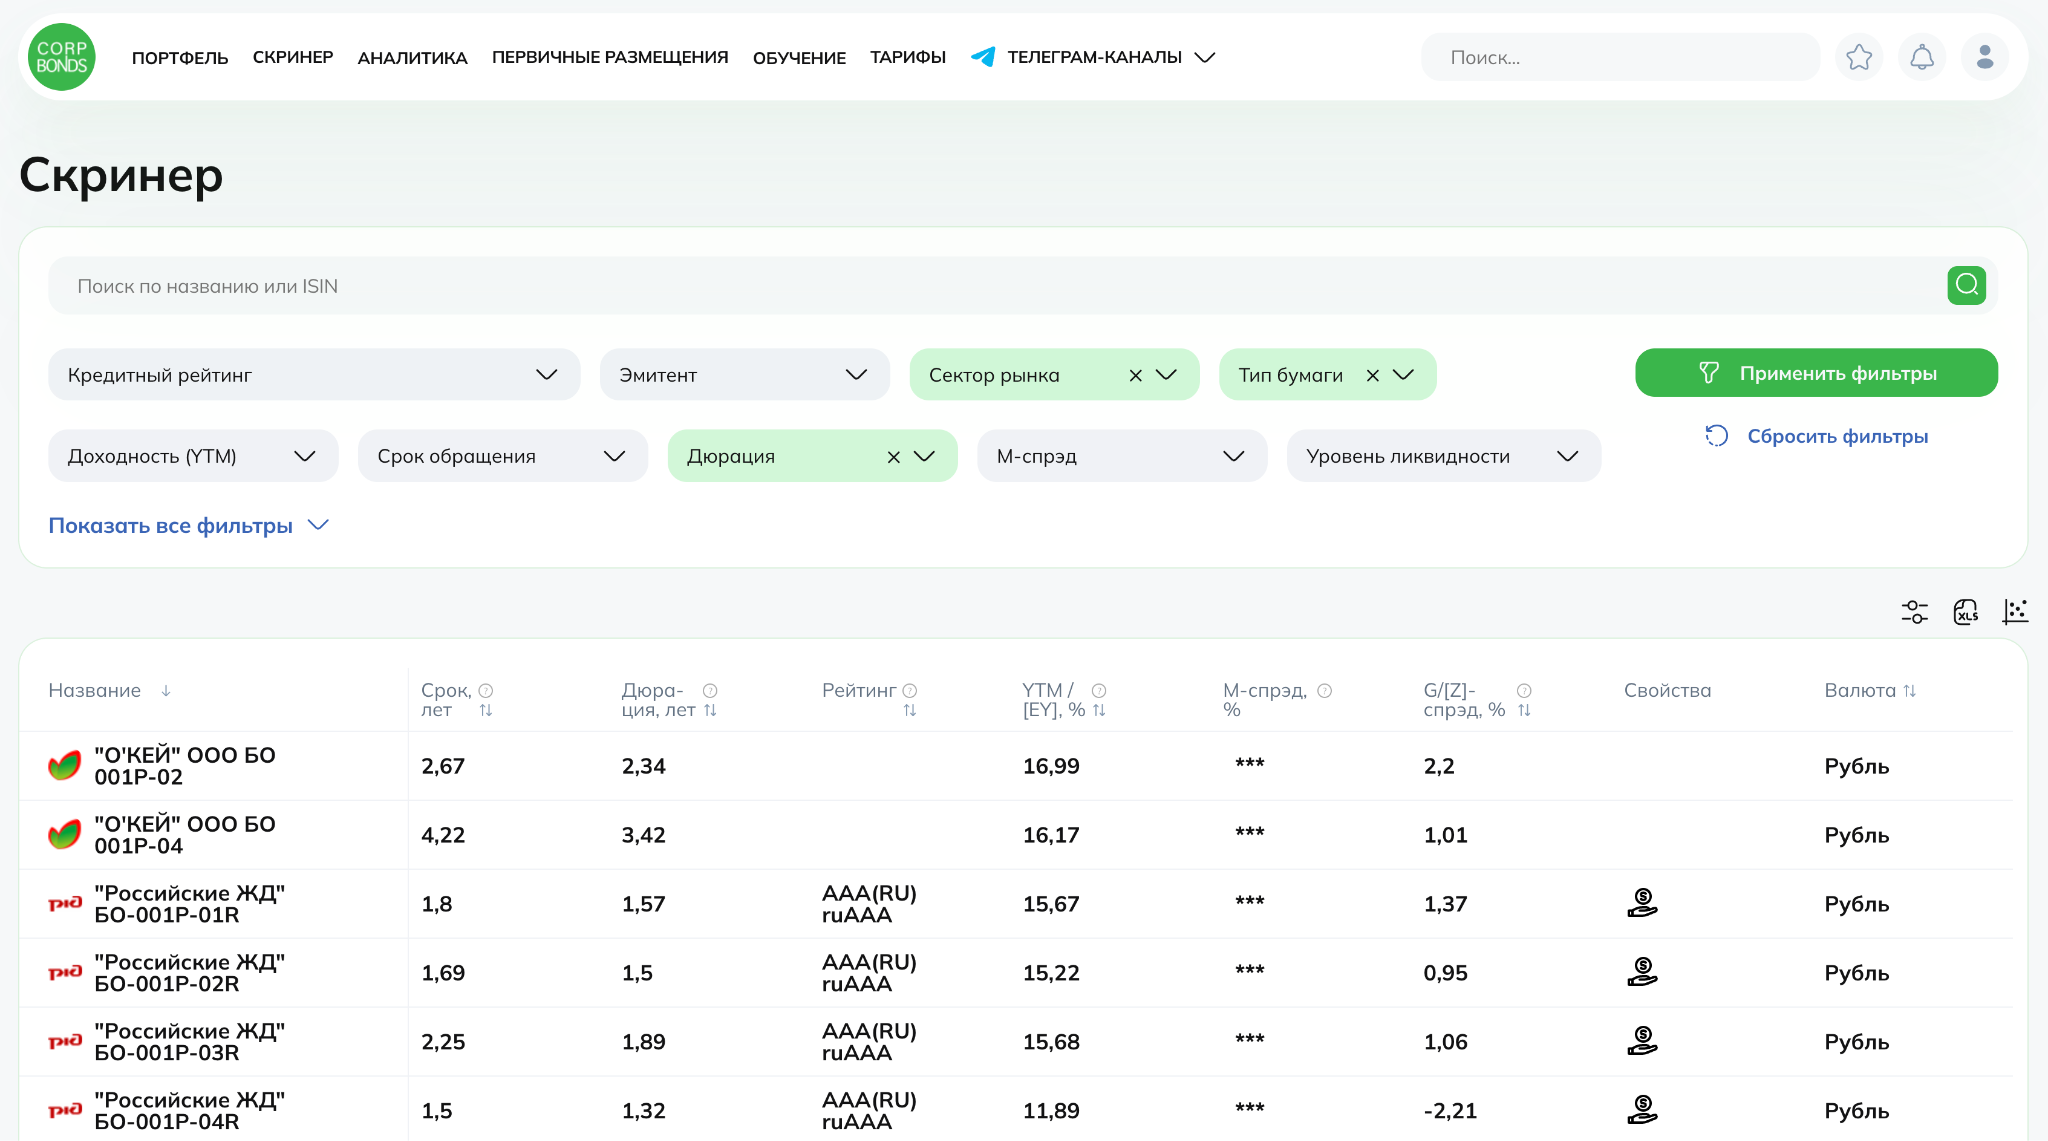Open the ТЕЛЕГРАМ-КАНАЛЫ menu
2048x1141 pixels.
click(x=1093, y=57)
